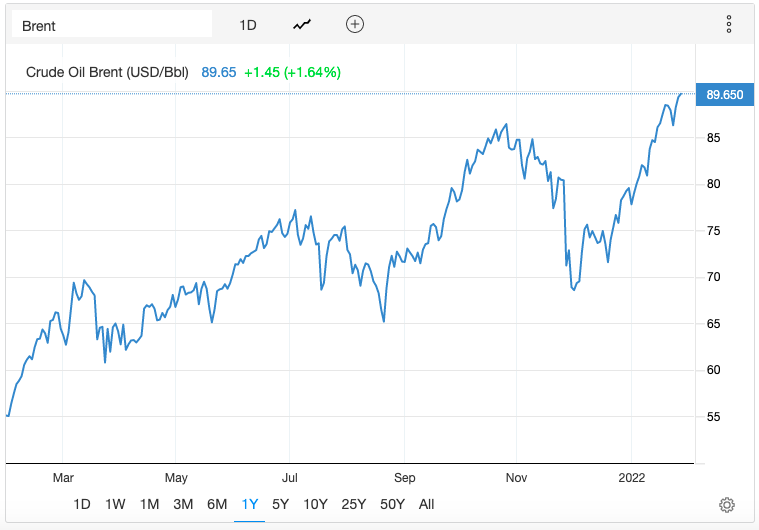
Task: Choose the 6M time range
Action: tap(216, 504)
